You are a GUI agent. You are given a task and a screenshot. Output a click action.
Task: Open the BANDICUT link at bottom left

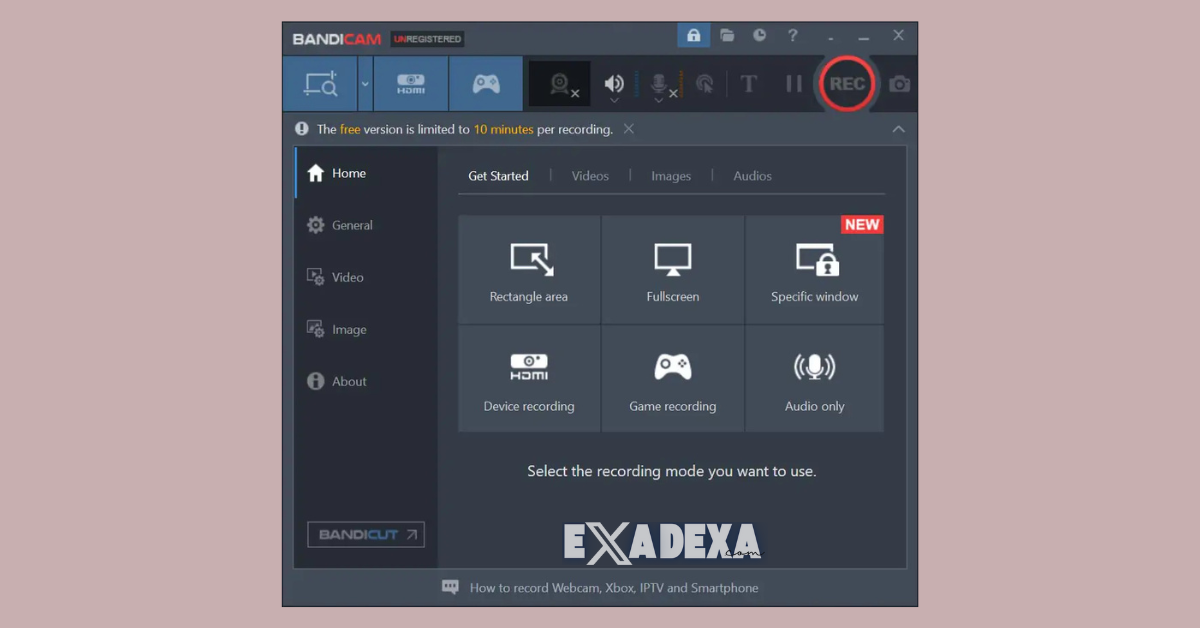(x=365, y=534)
